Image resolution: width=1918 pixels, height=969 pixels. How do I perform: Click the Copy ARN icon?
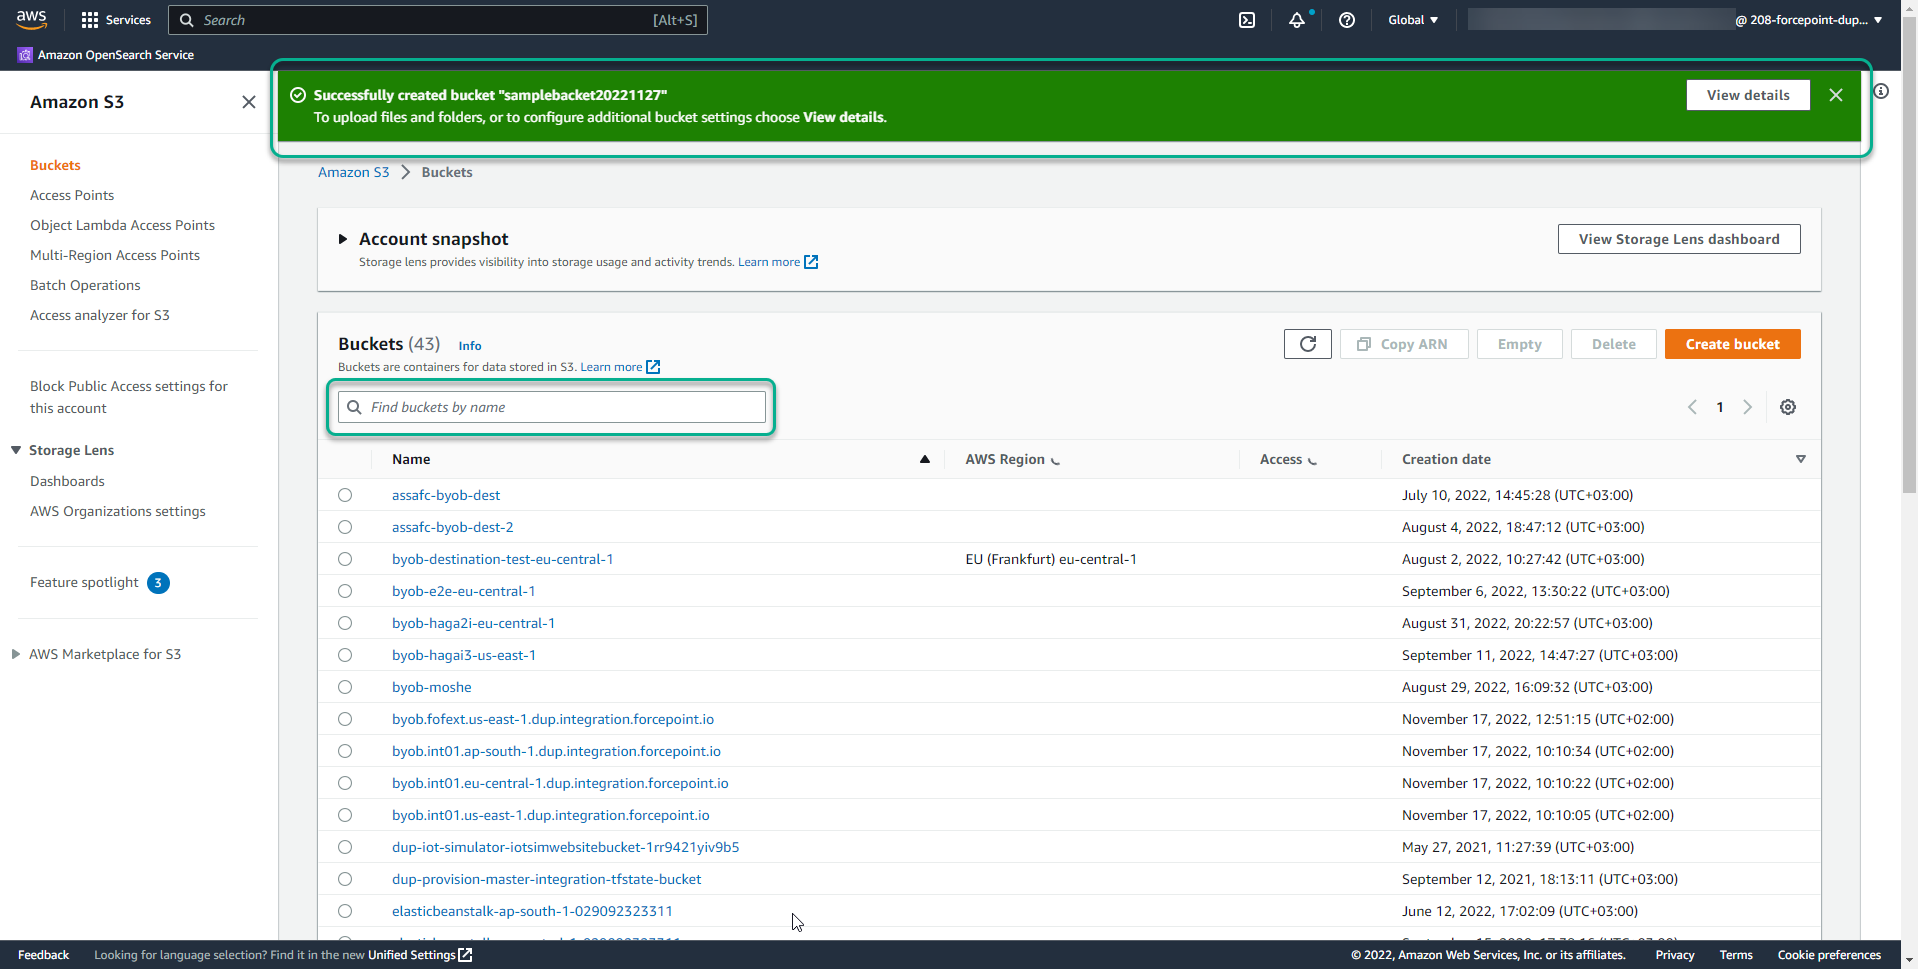pos(1364,343)
